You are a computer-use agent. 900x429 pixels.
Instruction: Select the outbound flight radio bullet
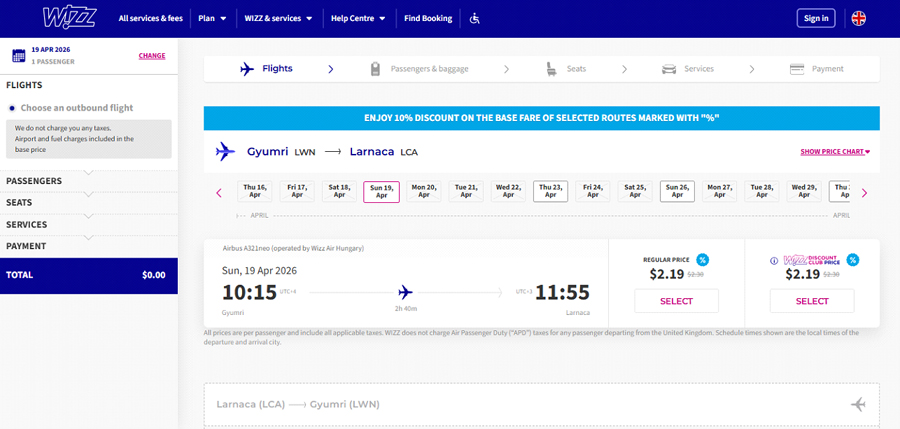pos(12,108)
